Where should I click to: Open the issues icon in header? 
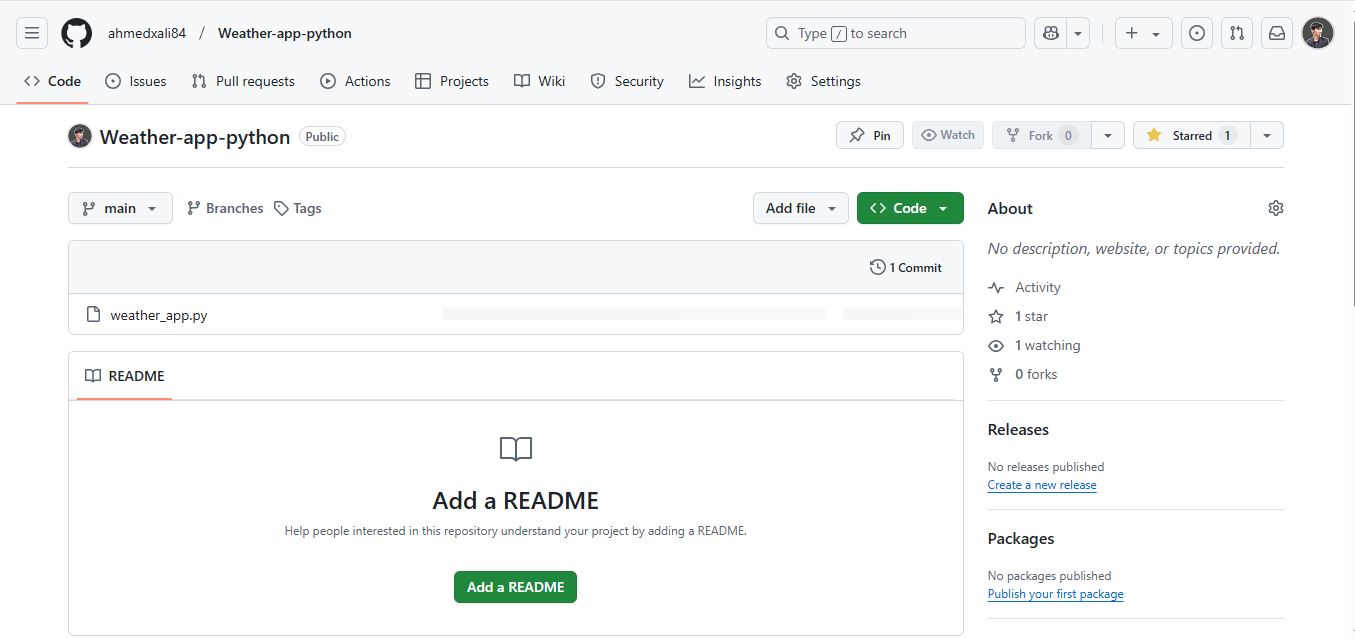pyautogui.click(x=1196, y=33)
